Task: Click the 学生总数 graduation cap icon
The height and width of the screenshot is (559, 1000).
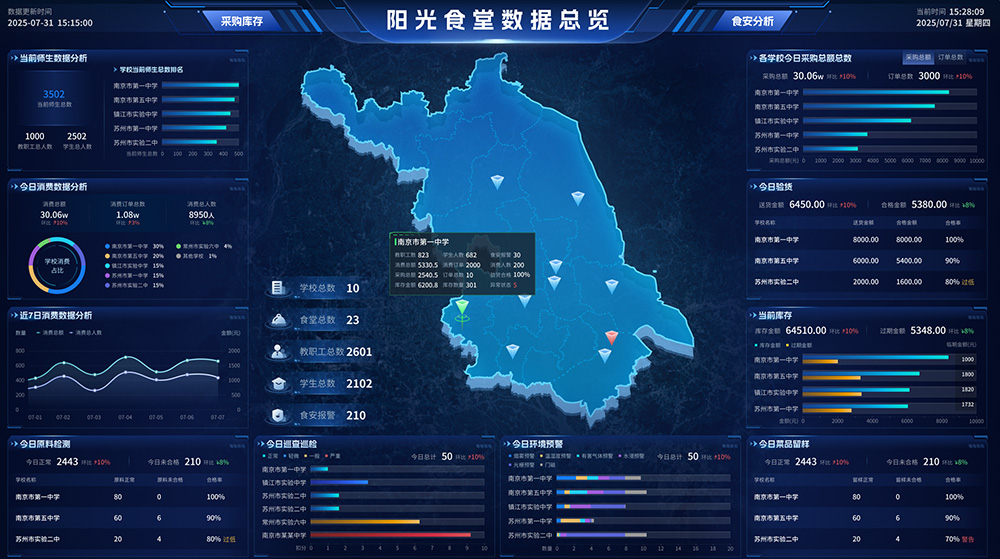Action: tap(278, 384)
